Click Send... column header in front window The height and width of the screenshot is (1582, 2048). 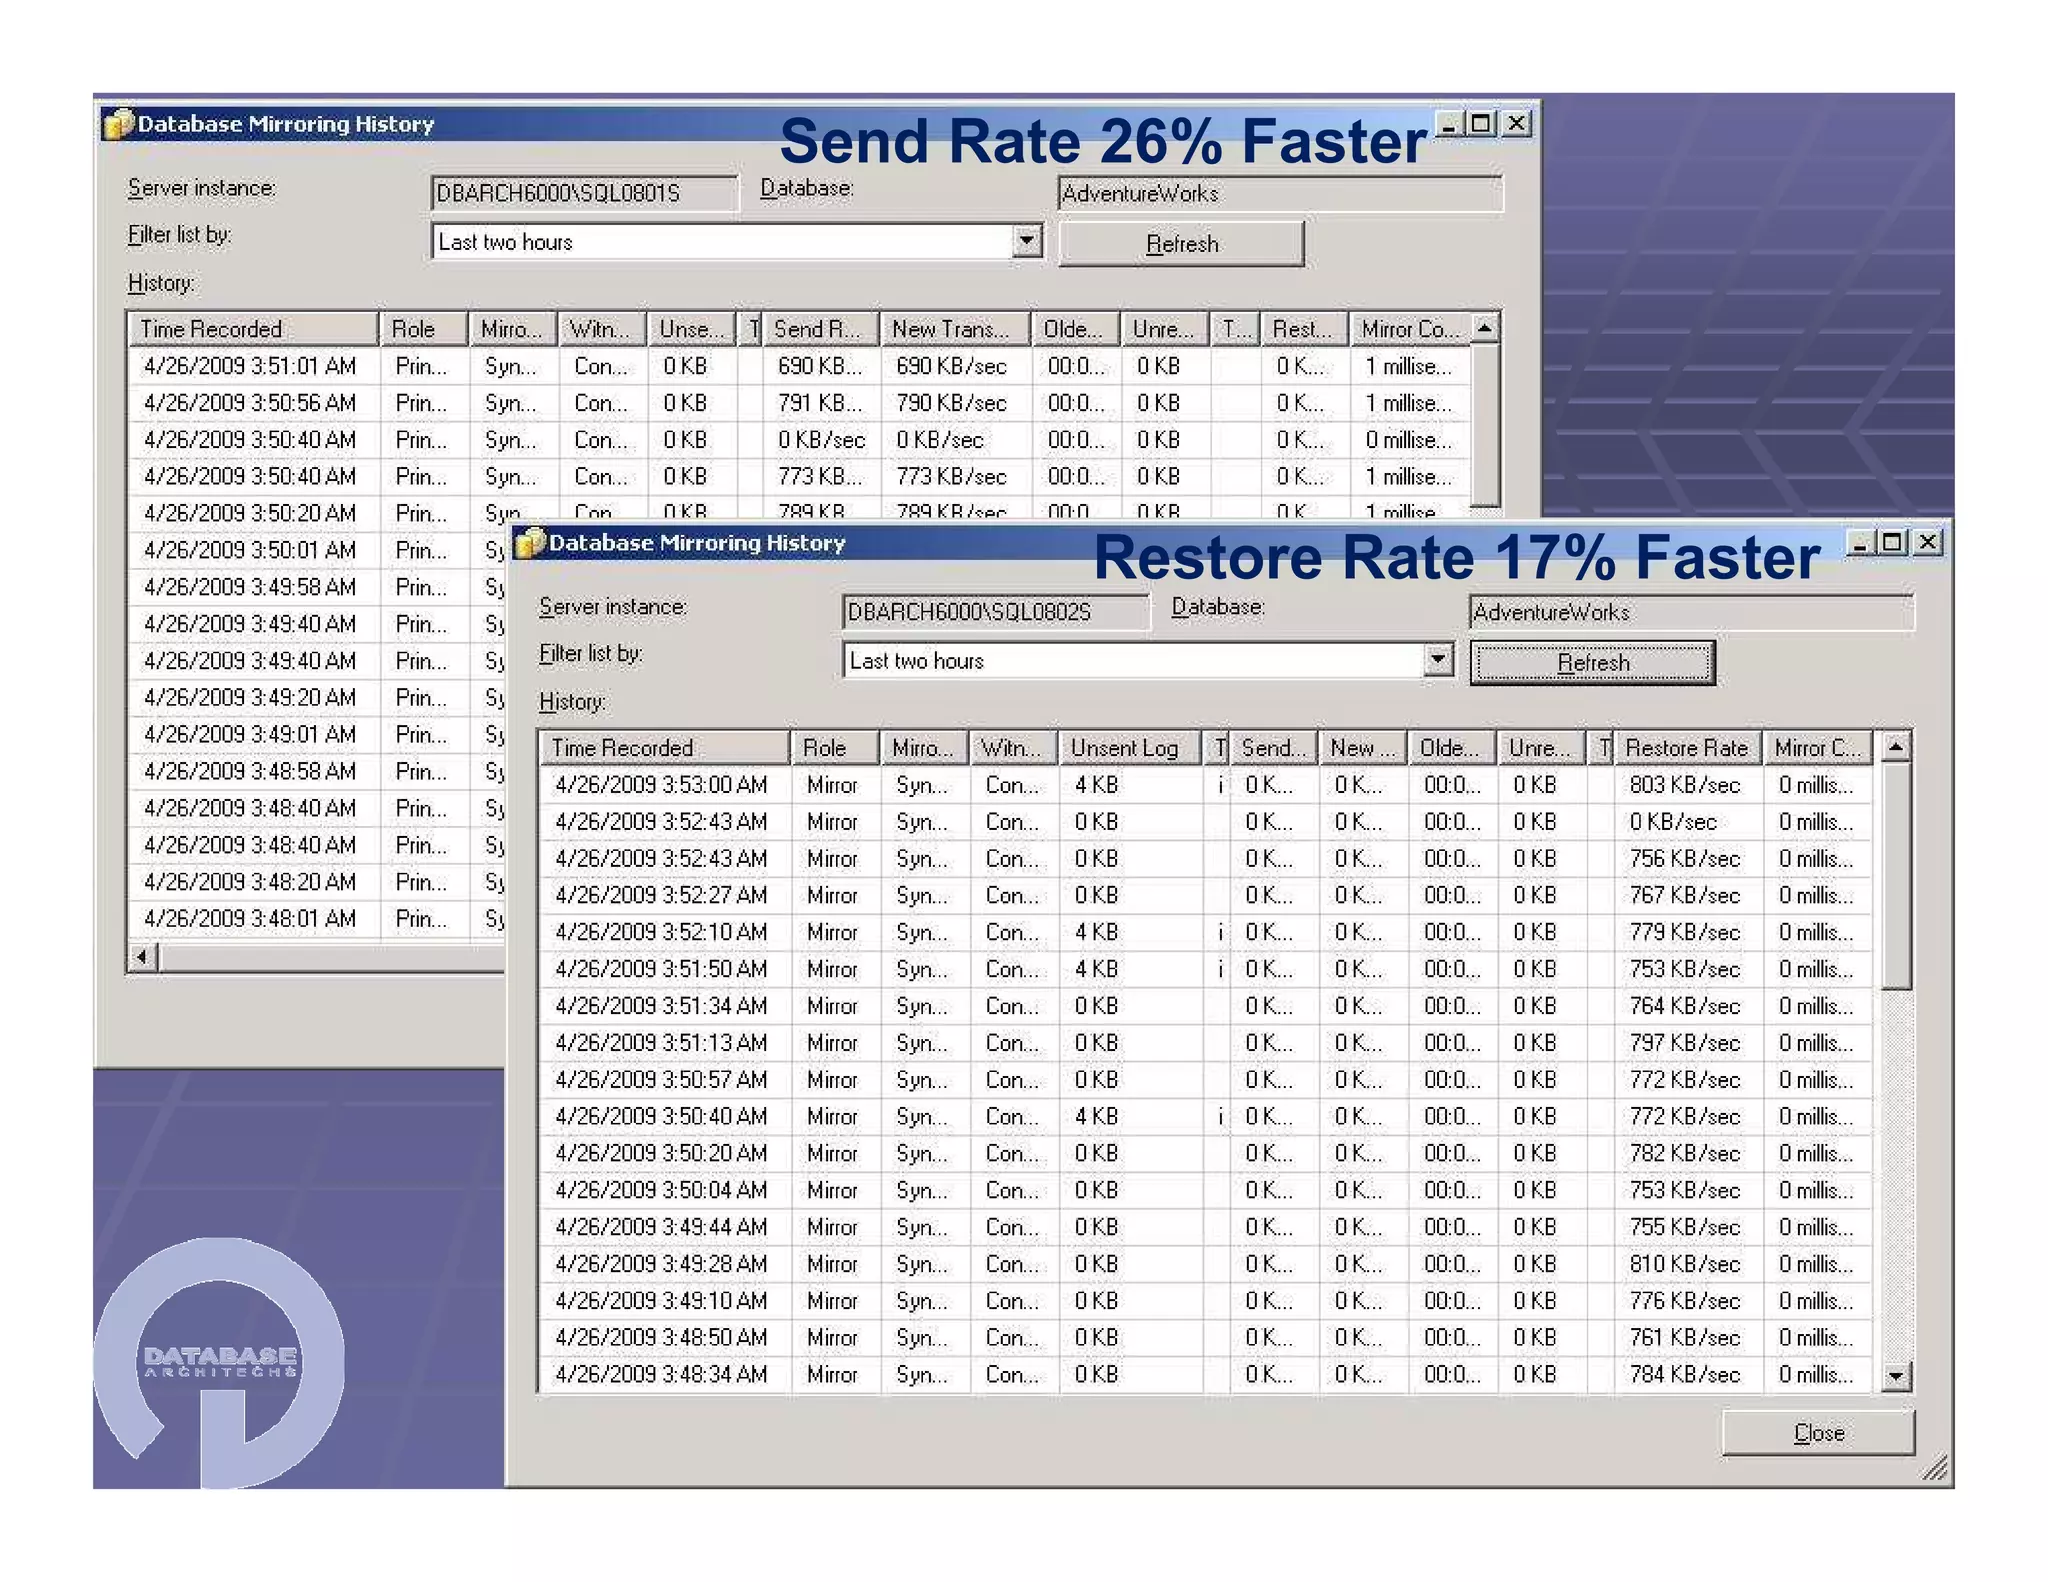tap(1273, 748)
